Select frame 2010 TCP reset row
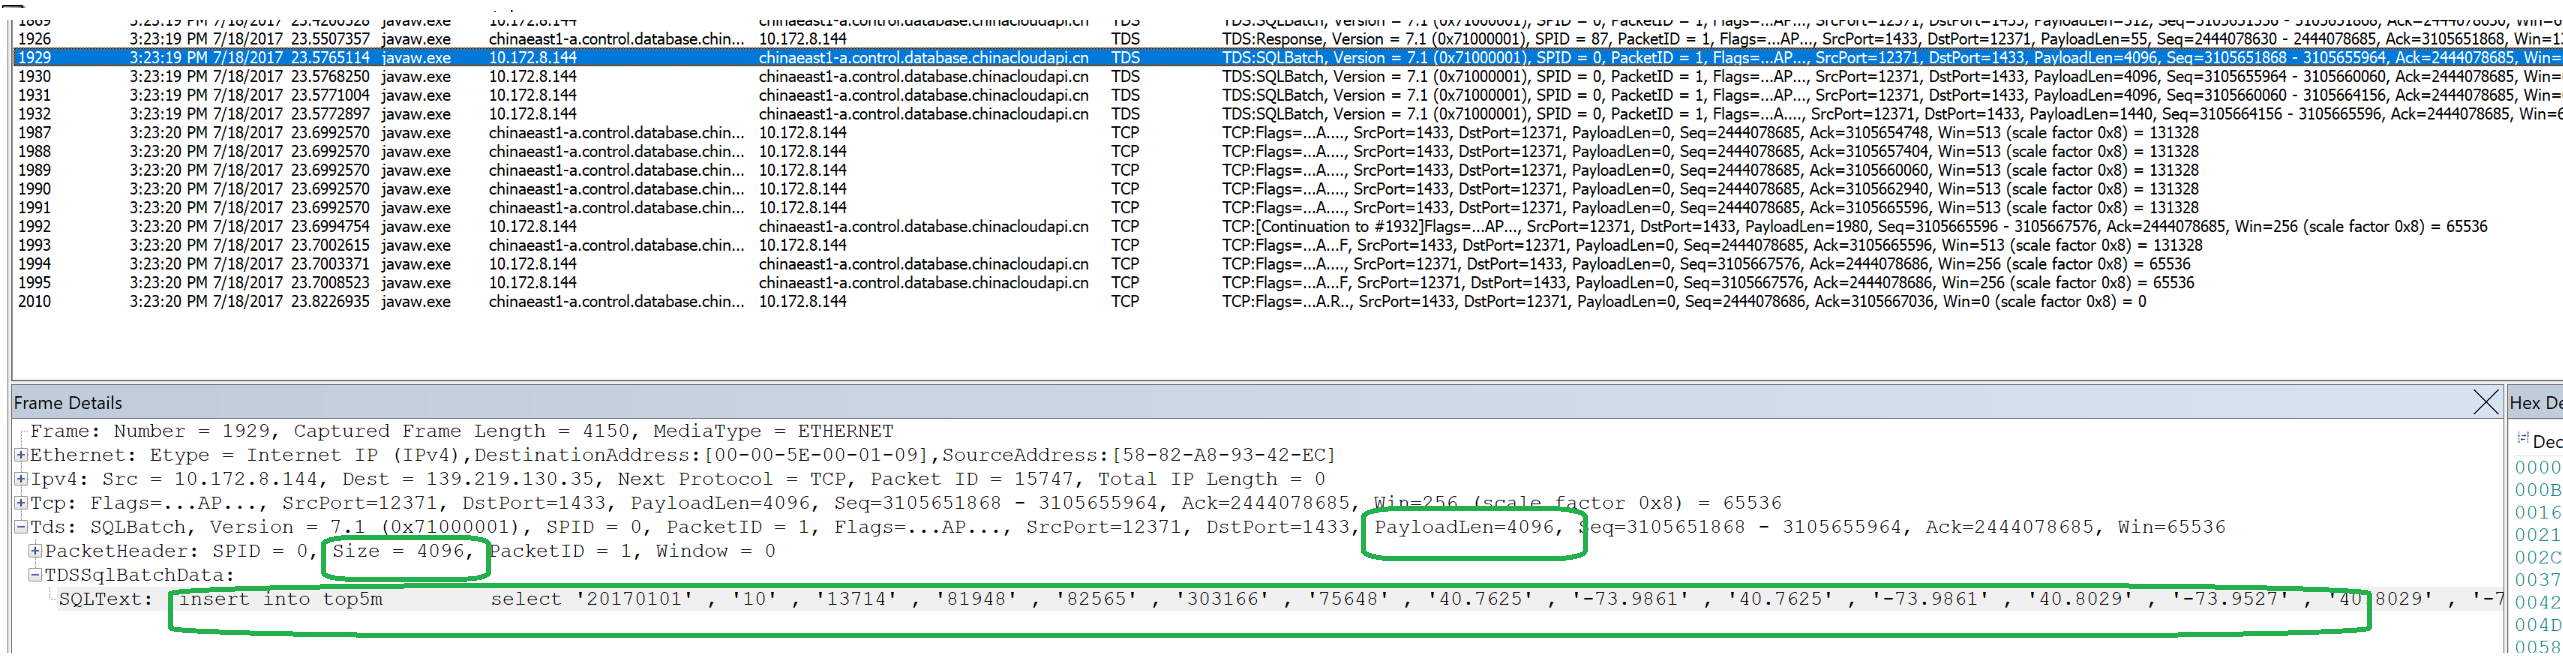2563x656 pixels. pyautogui.click(x=600, y=301)
